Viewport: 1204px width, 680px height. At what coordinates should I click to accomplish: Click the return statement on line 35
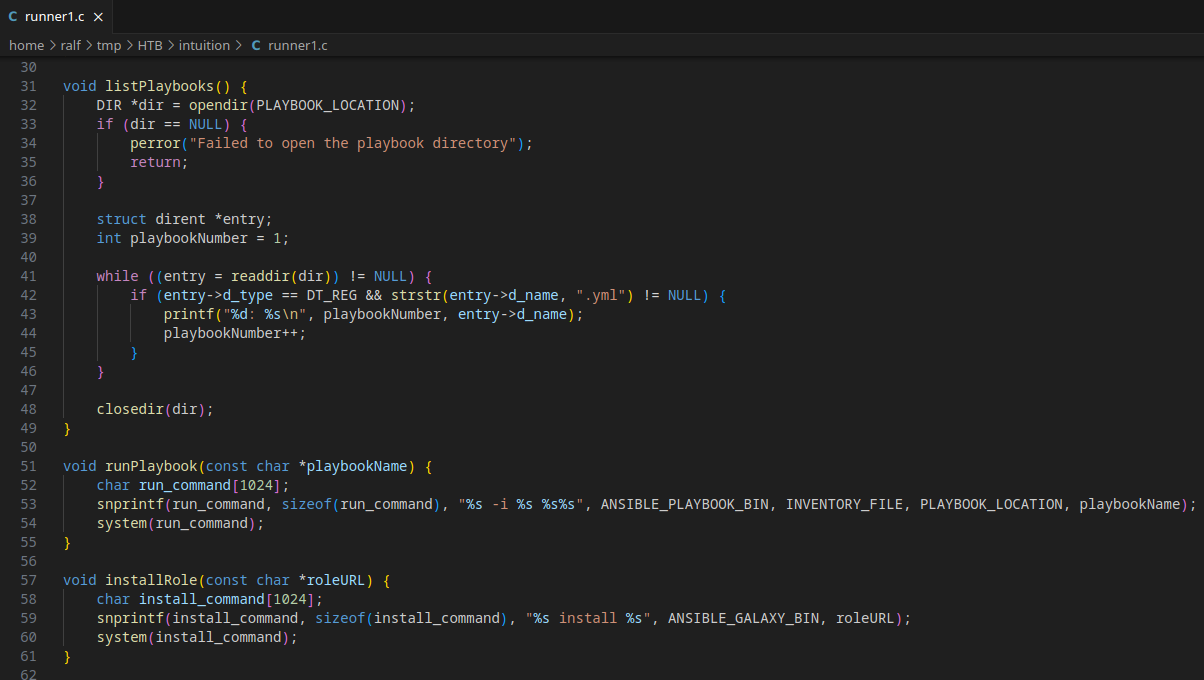point(159,162)
